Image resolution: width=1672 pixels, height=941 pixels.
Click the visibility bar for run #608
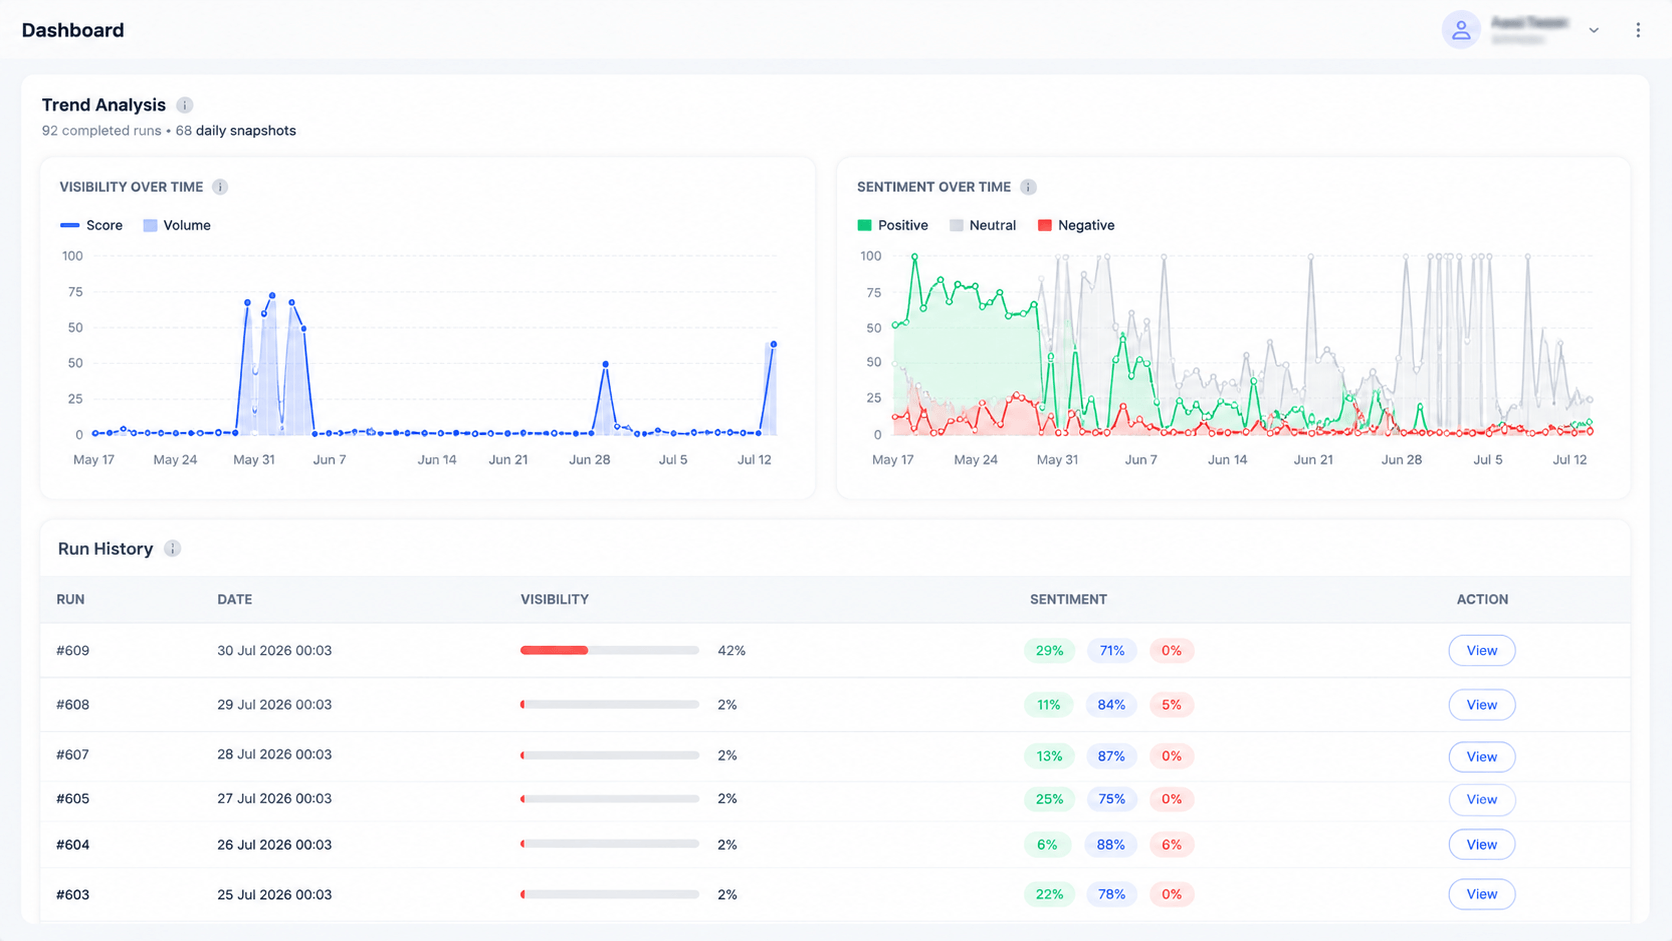609,705
